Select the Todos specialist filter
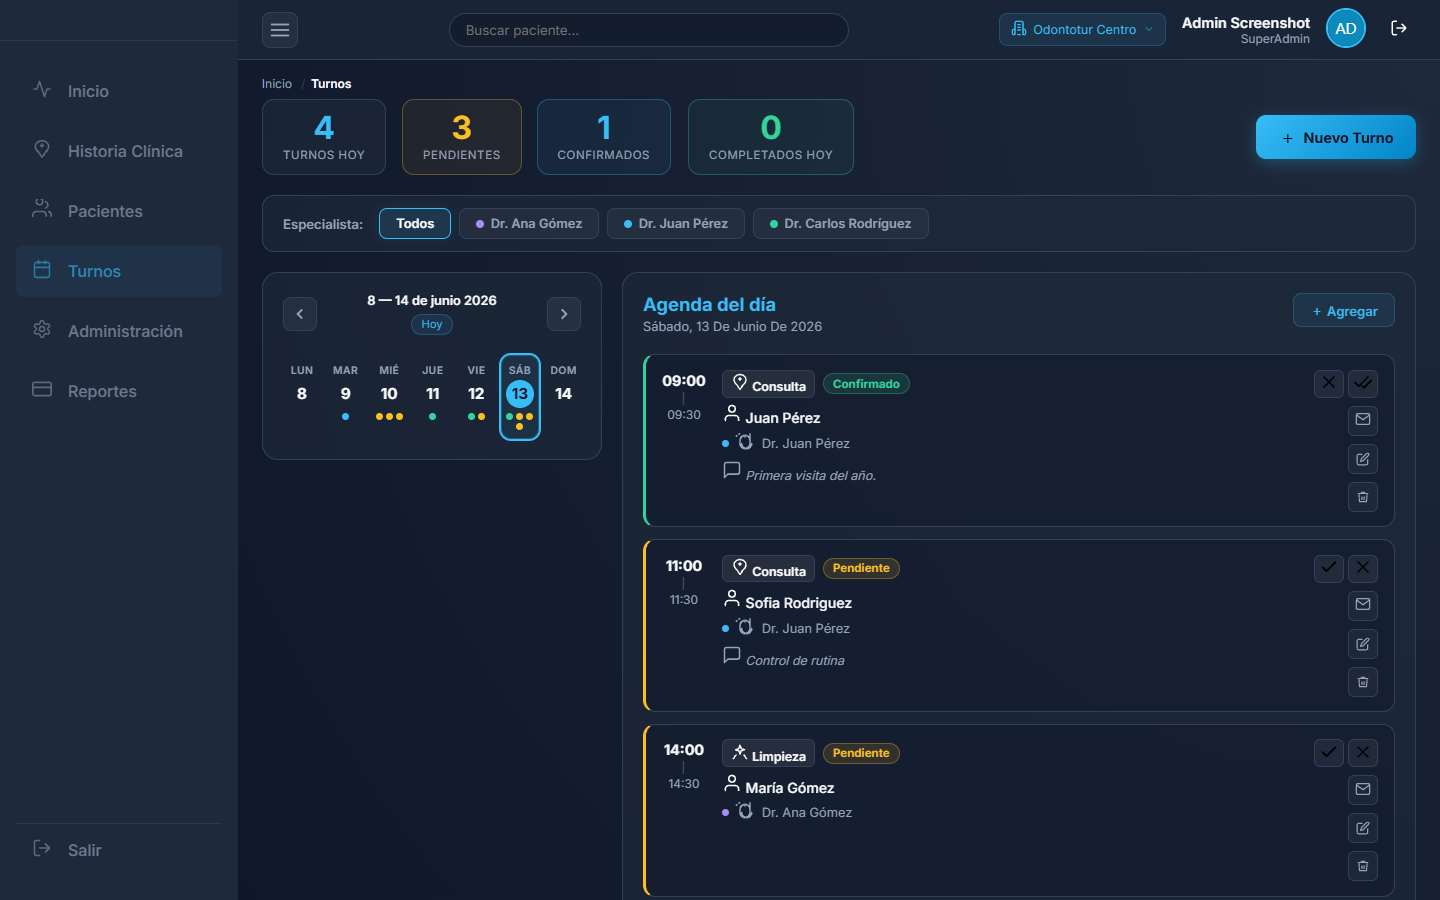1440x900 pixels. [x=415, y=223]
